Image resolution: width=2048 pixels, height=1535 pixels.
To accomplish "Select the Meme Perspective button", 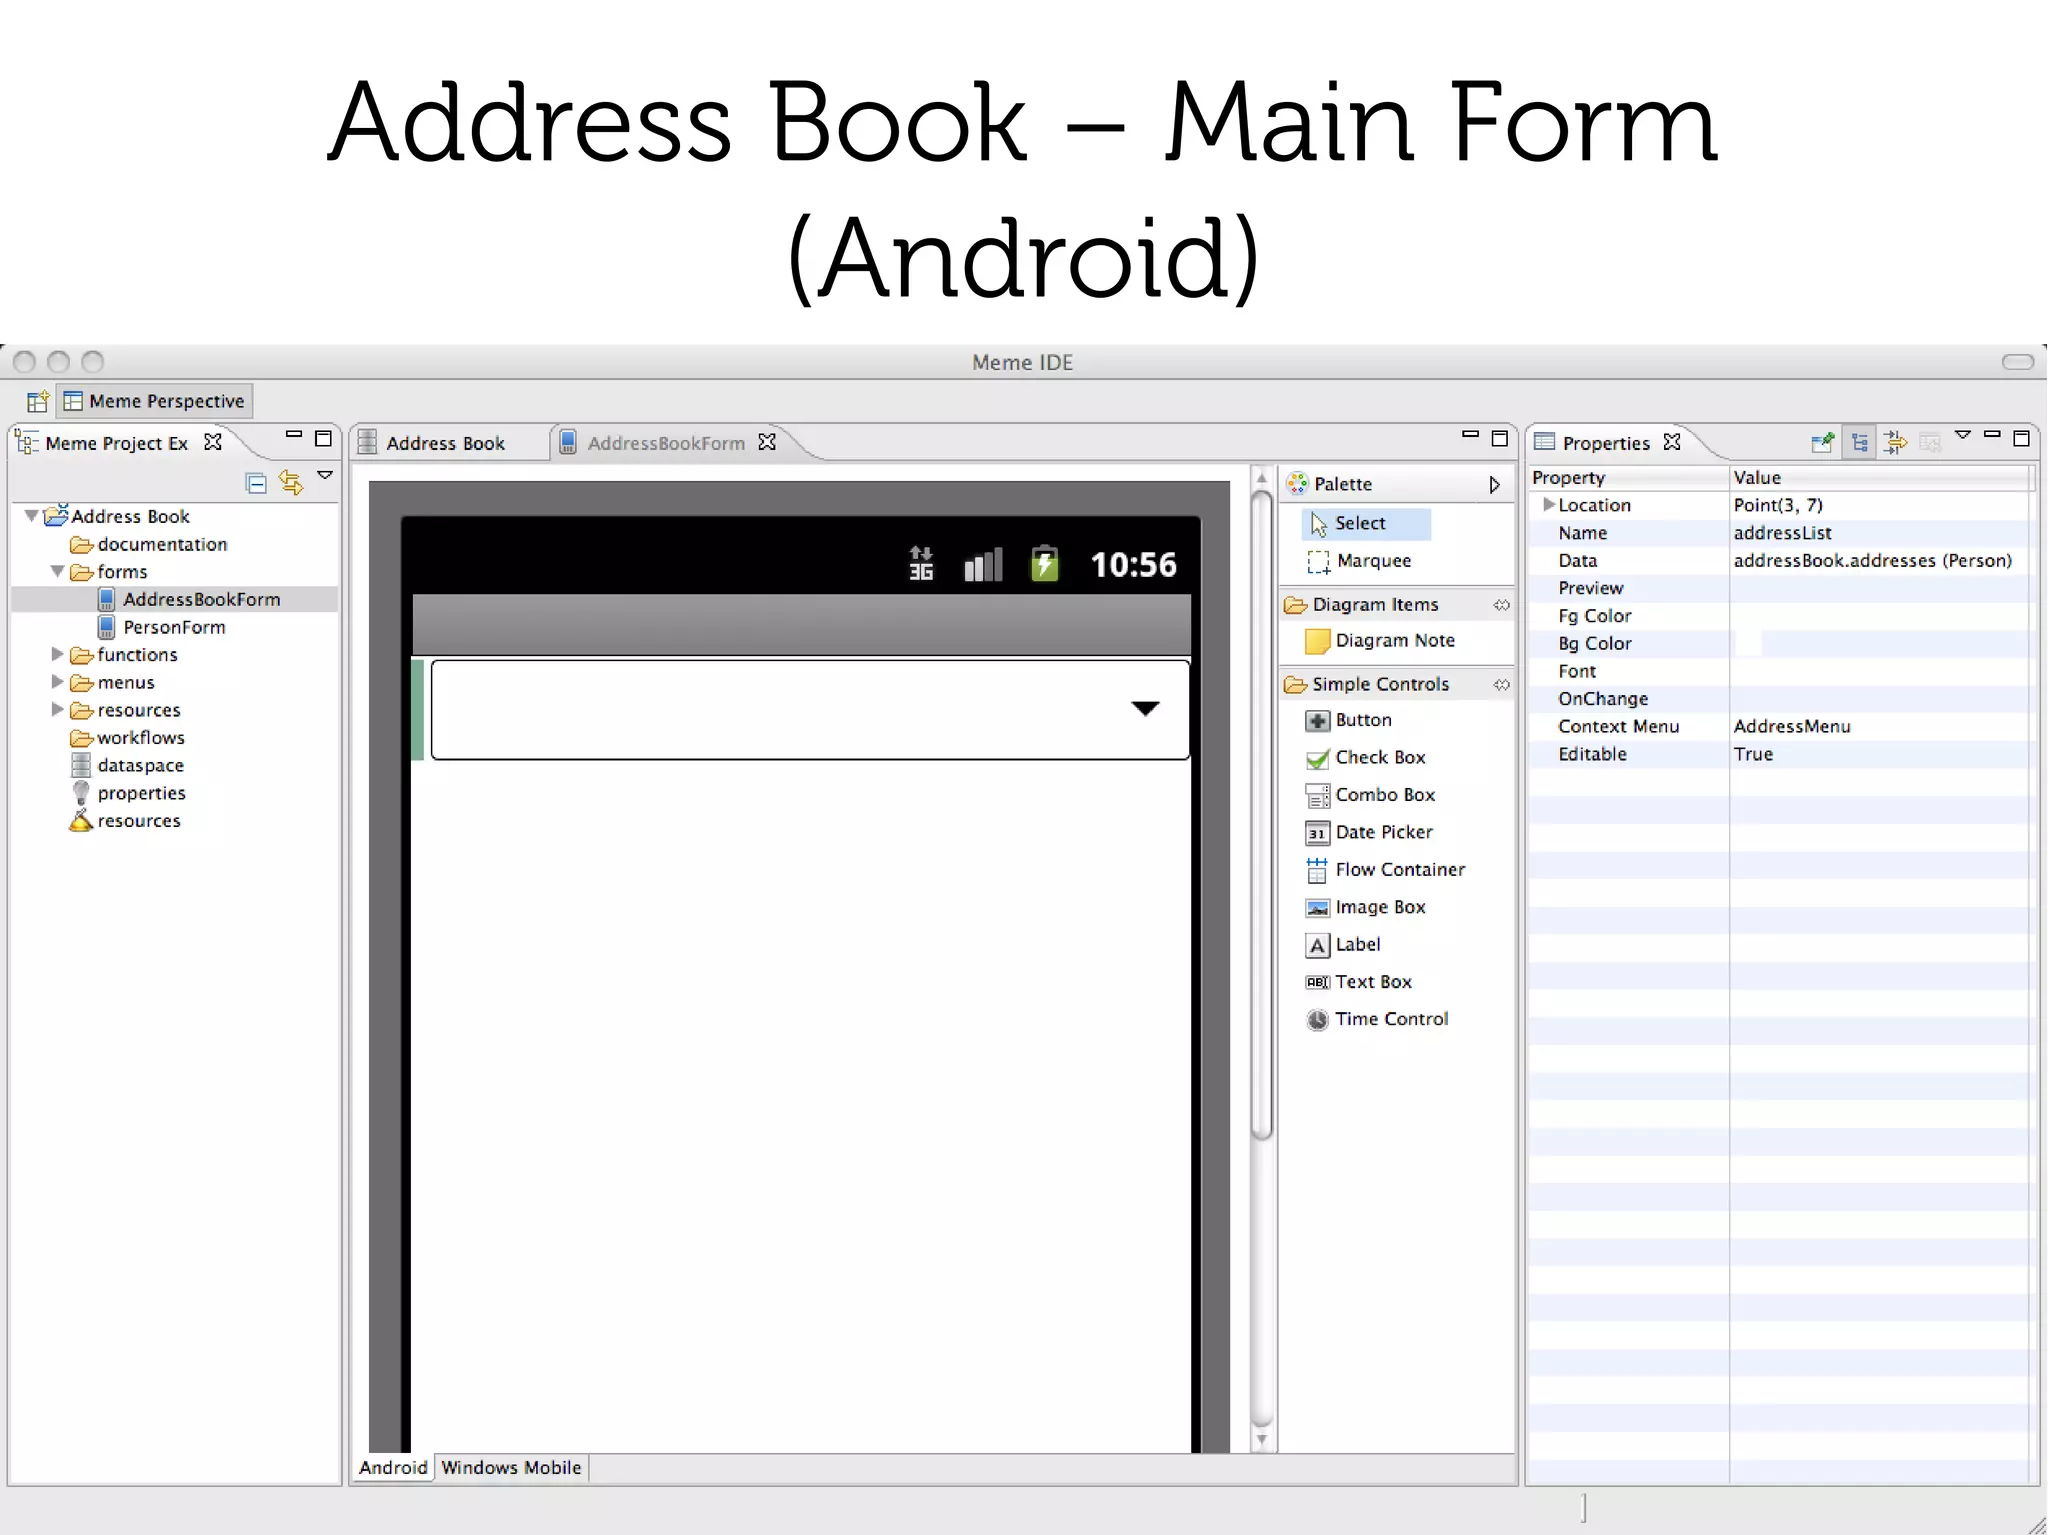I will click(155, 401).
